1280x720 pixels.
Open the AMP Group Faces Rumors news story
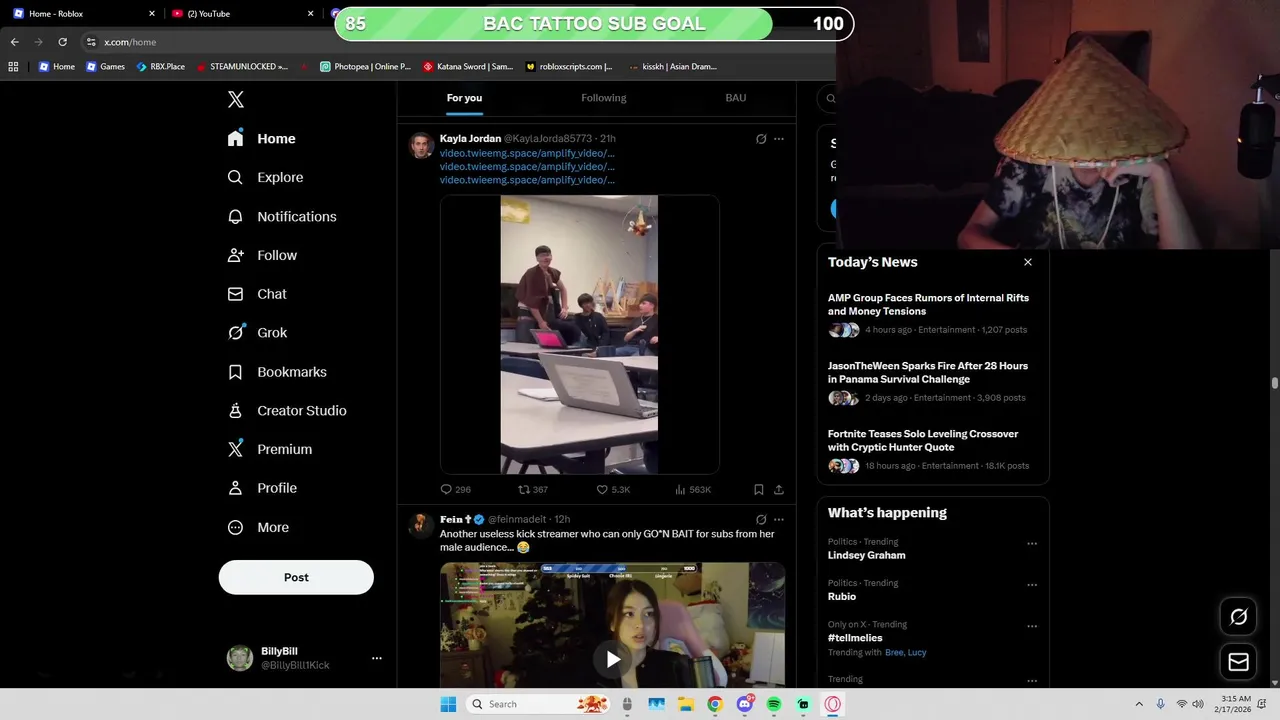928,304
